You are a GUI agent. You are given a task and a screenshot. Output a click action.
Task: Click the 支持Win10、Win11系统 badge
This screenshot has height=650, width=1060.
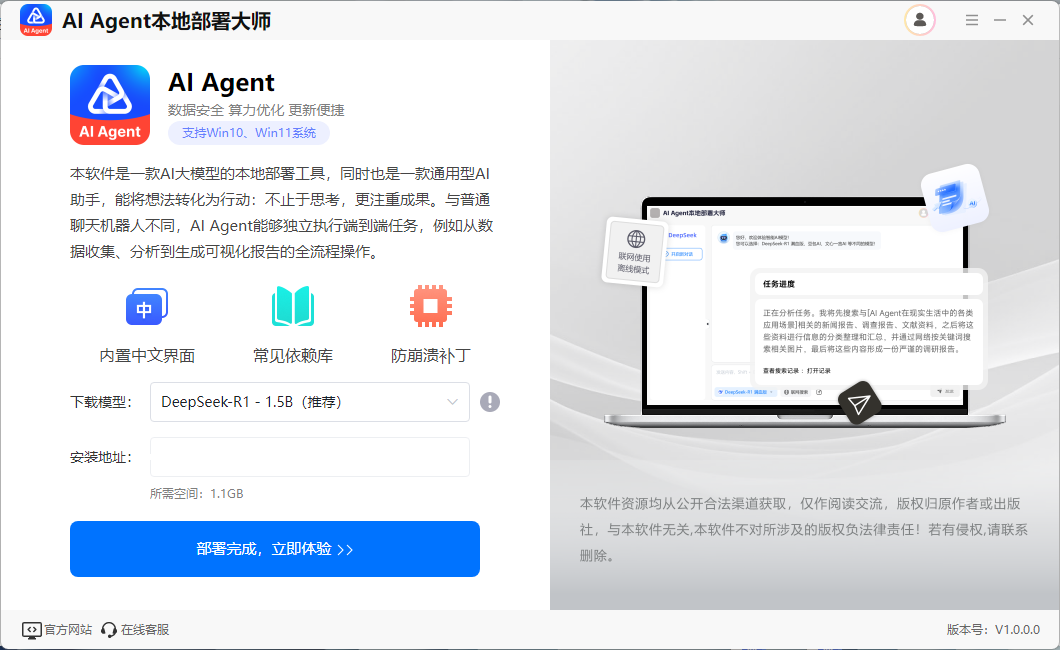247,133
